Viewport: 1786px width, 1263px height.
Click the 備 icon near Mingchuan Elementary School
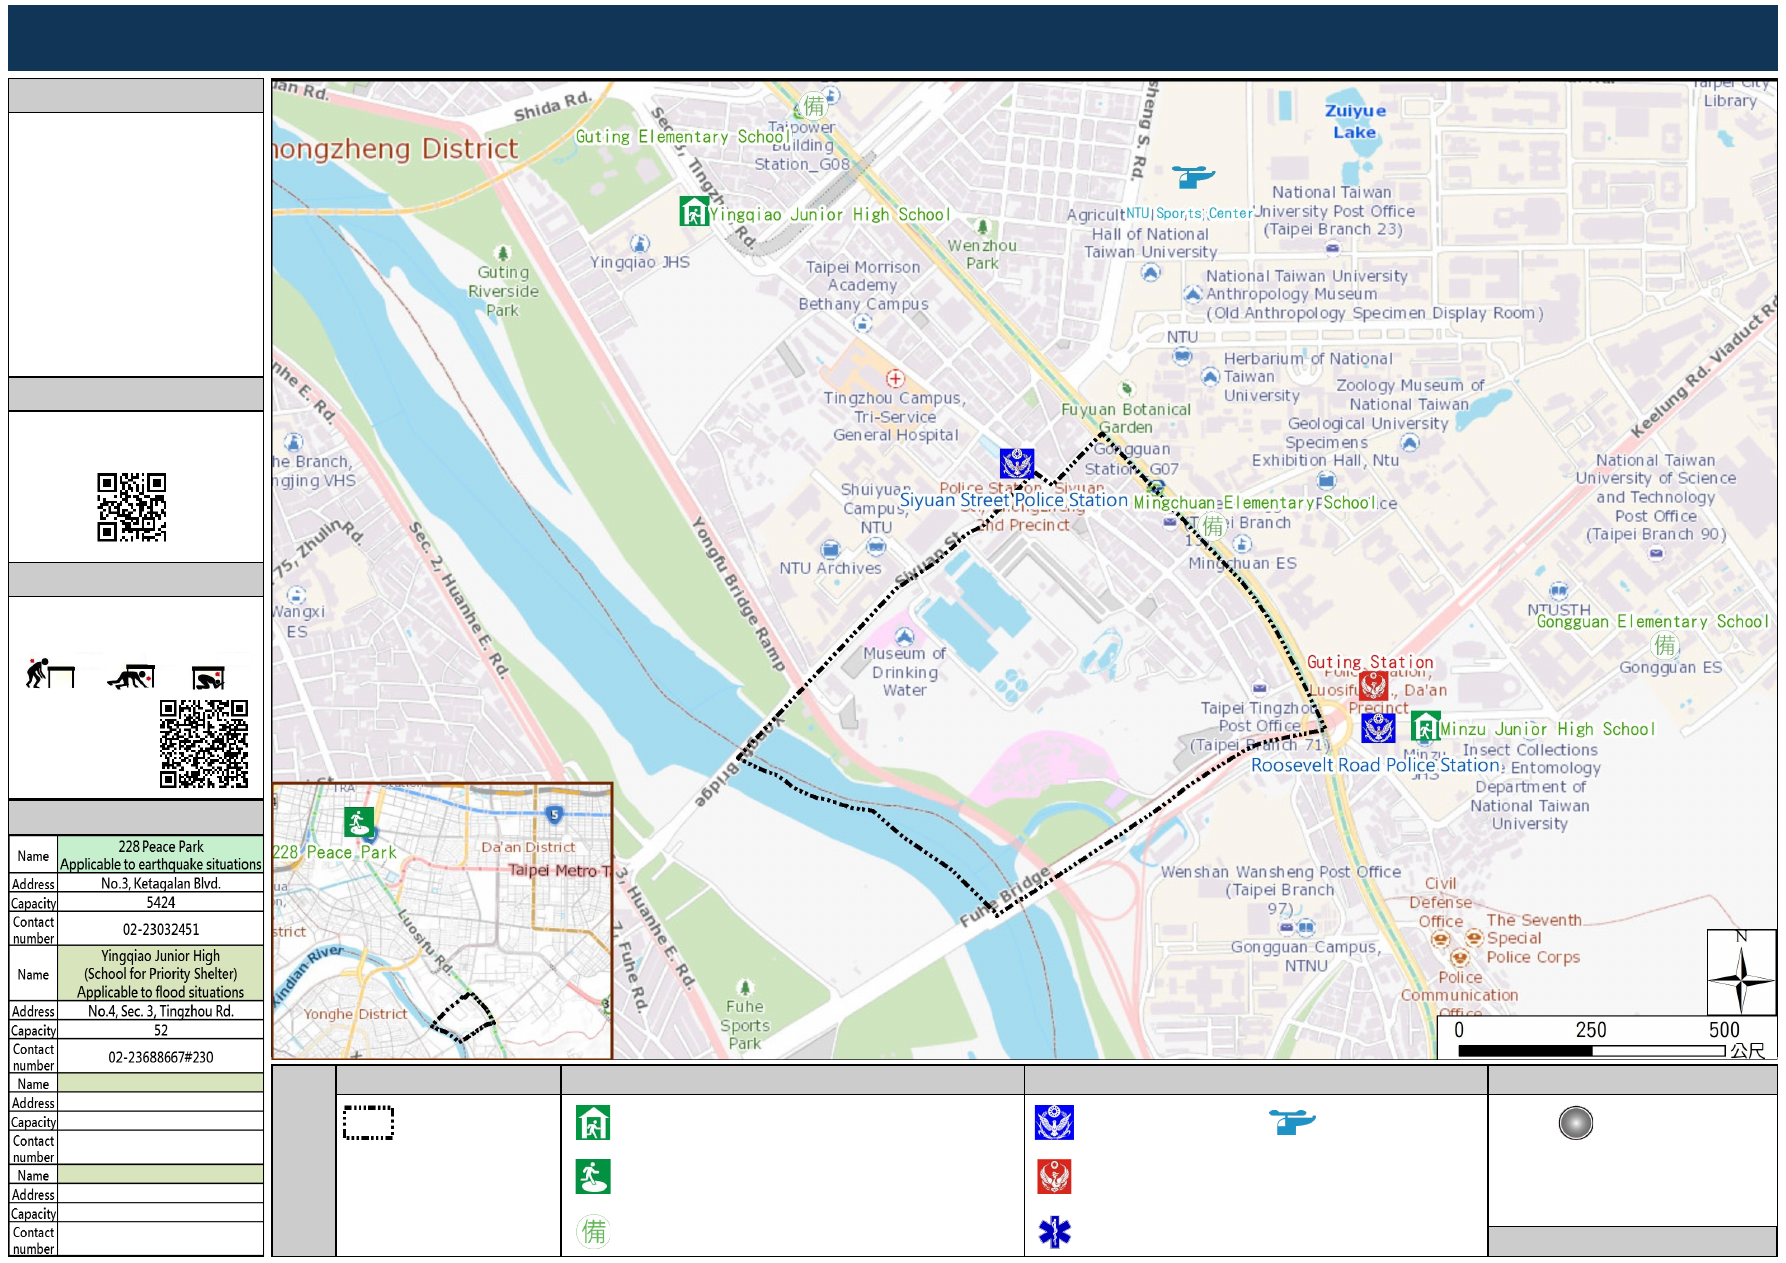(1213, 525)
